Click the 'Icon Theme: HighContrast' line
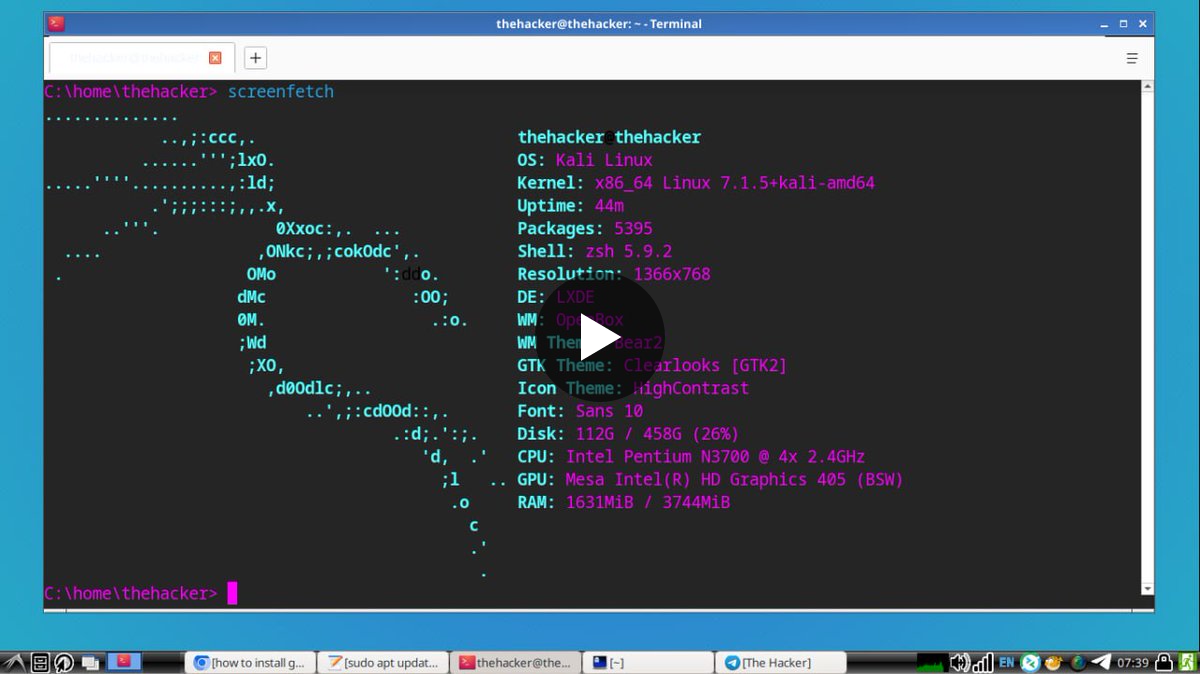 click(633, 388)
